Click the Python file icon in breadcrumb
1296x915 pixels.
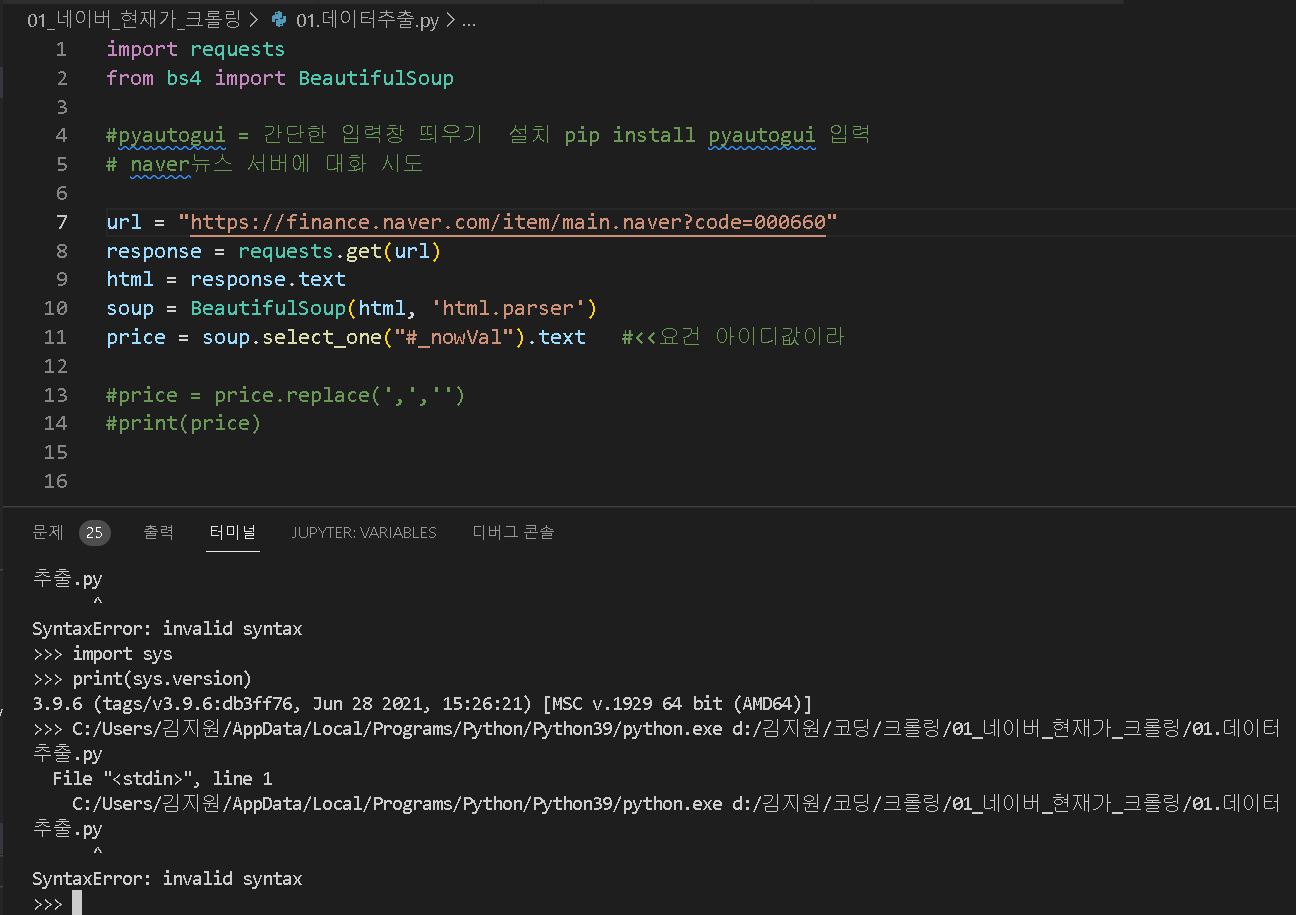[x=279, y=19]
